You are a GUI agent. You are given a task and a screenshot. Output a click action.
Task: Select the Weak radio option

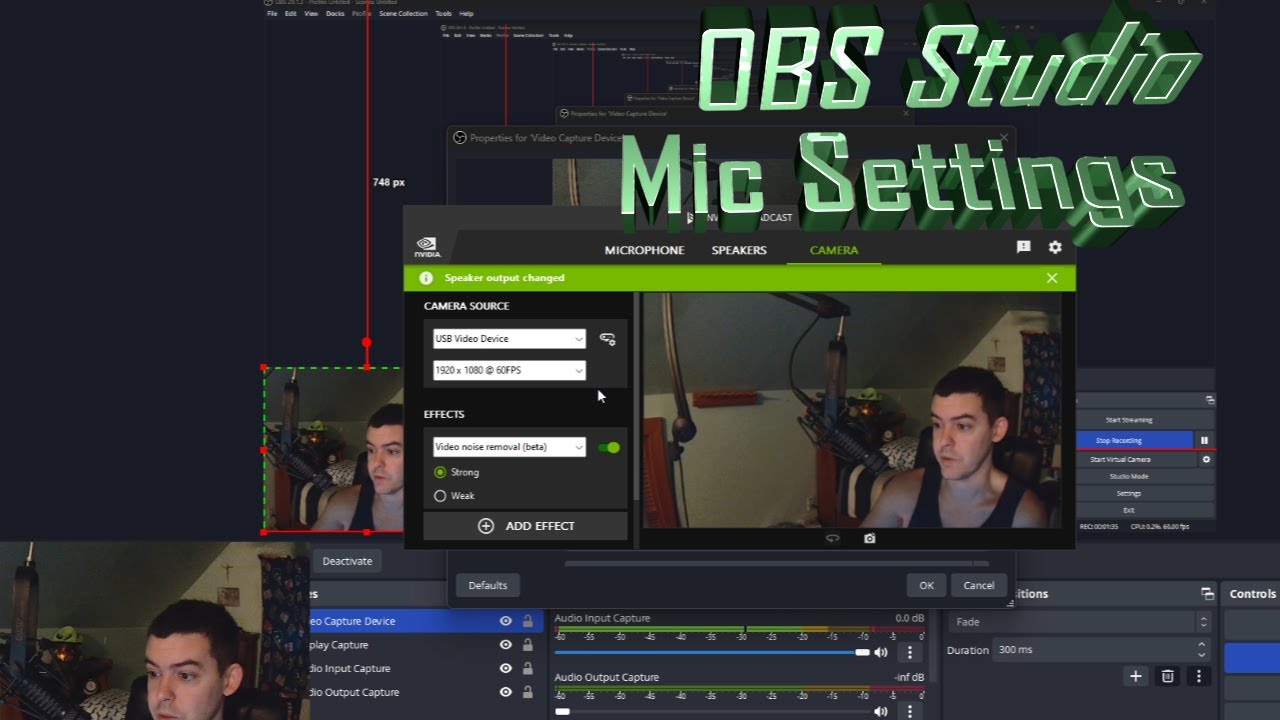(x=440, y=496)
